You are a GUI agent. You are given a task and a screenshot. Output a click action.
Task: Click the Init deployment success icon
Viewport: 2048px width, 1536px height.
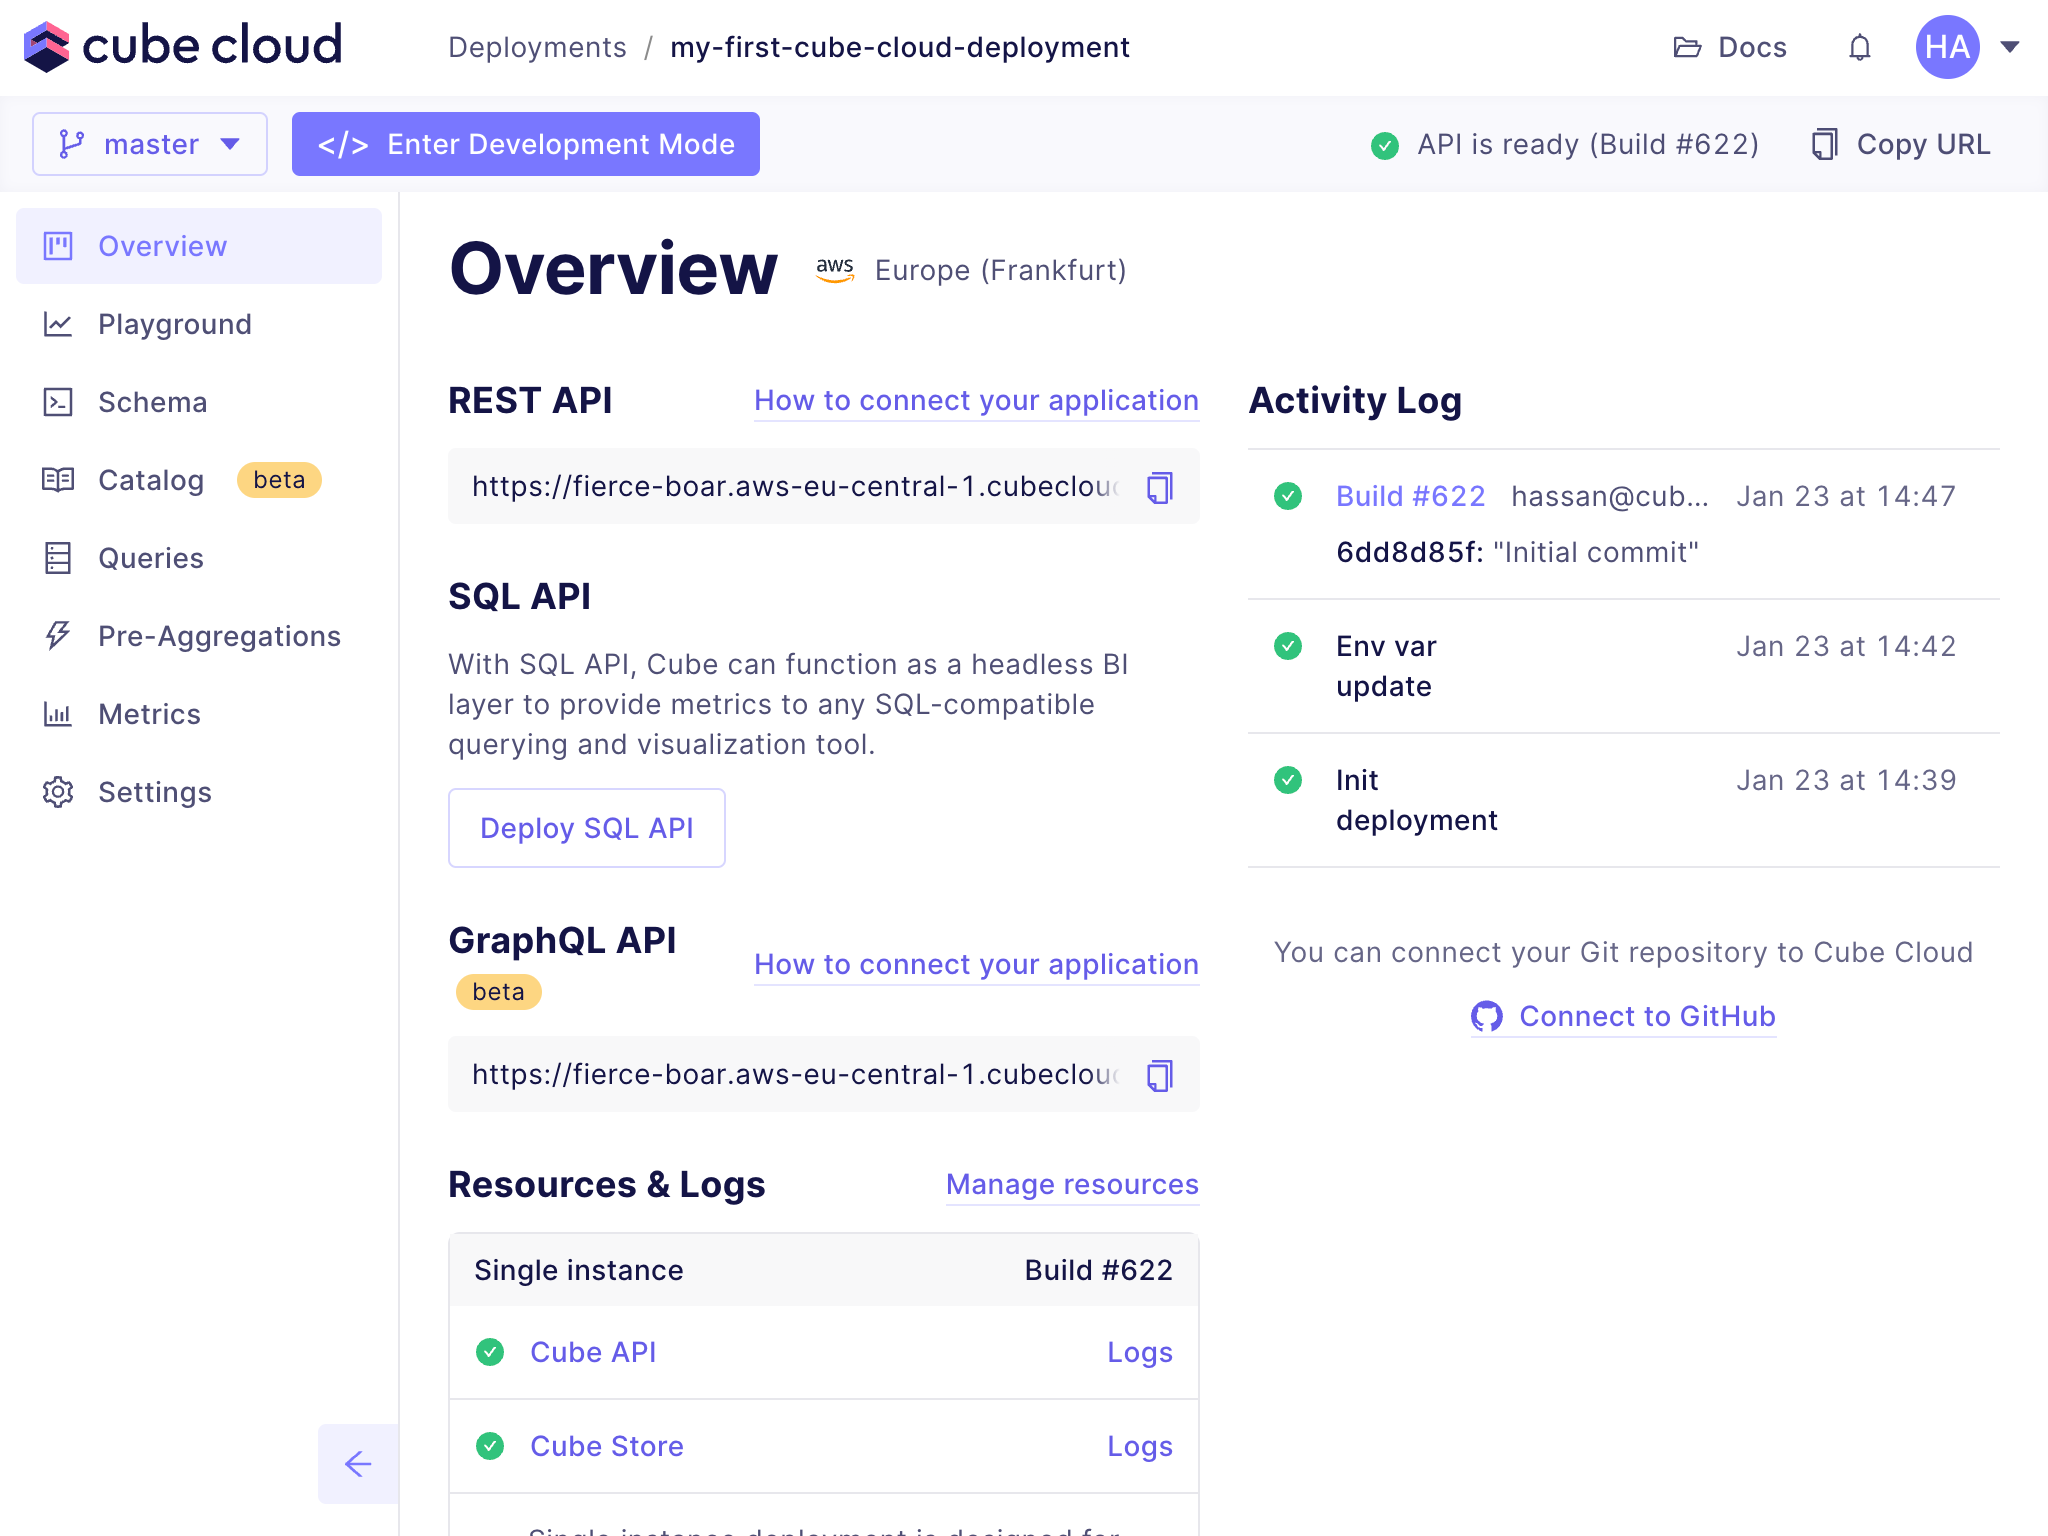coord(1288,780)
